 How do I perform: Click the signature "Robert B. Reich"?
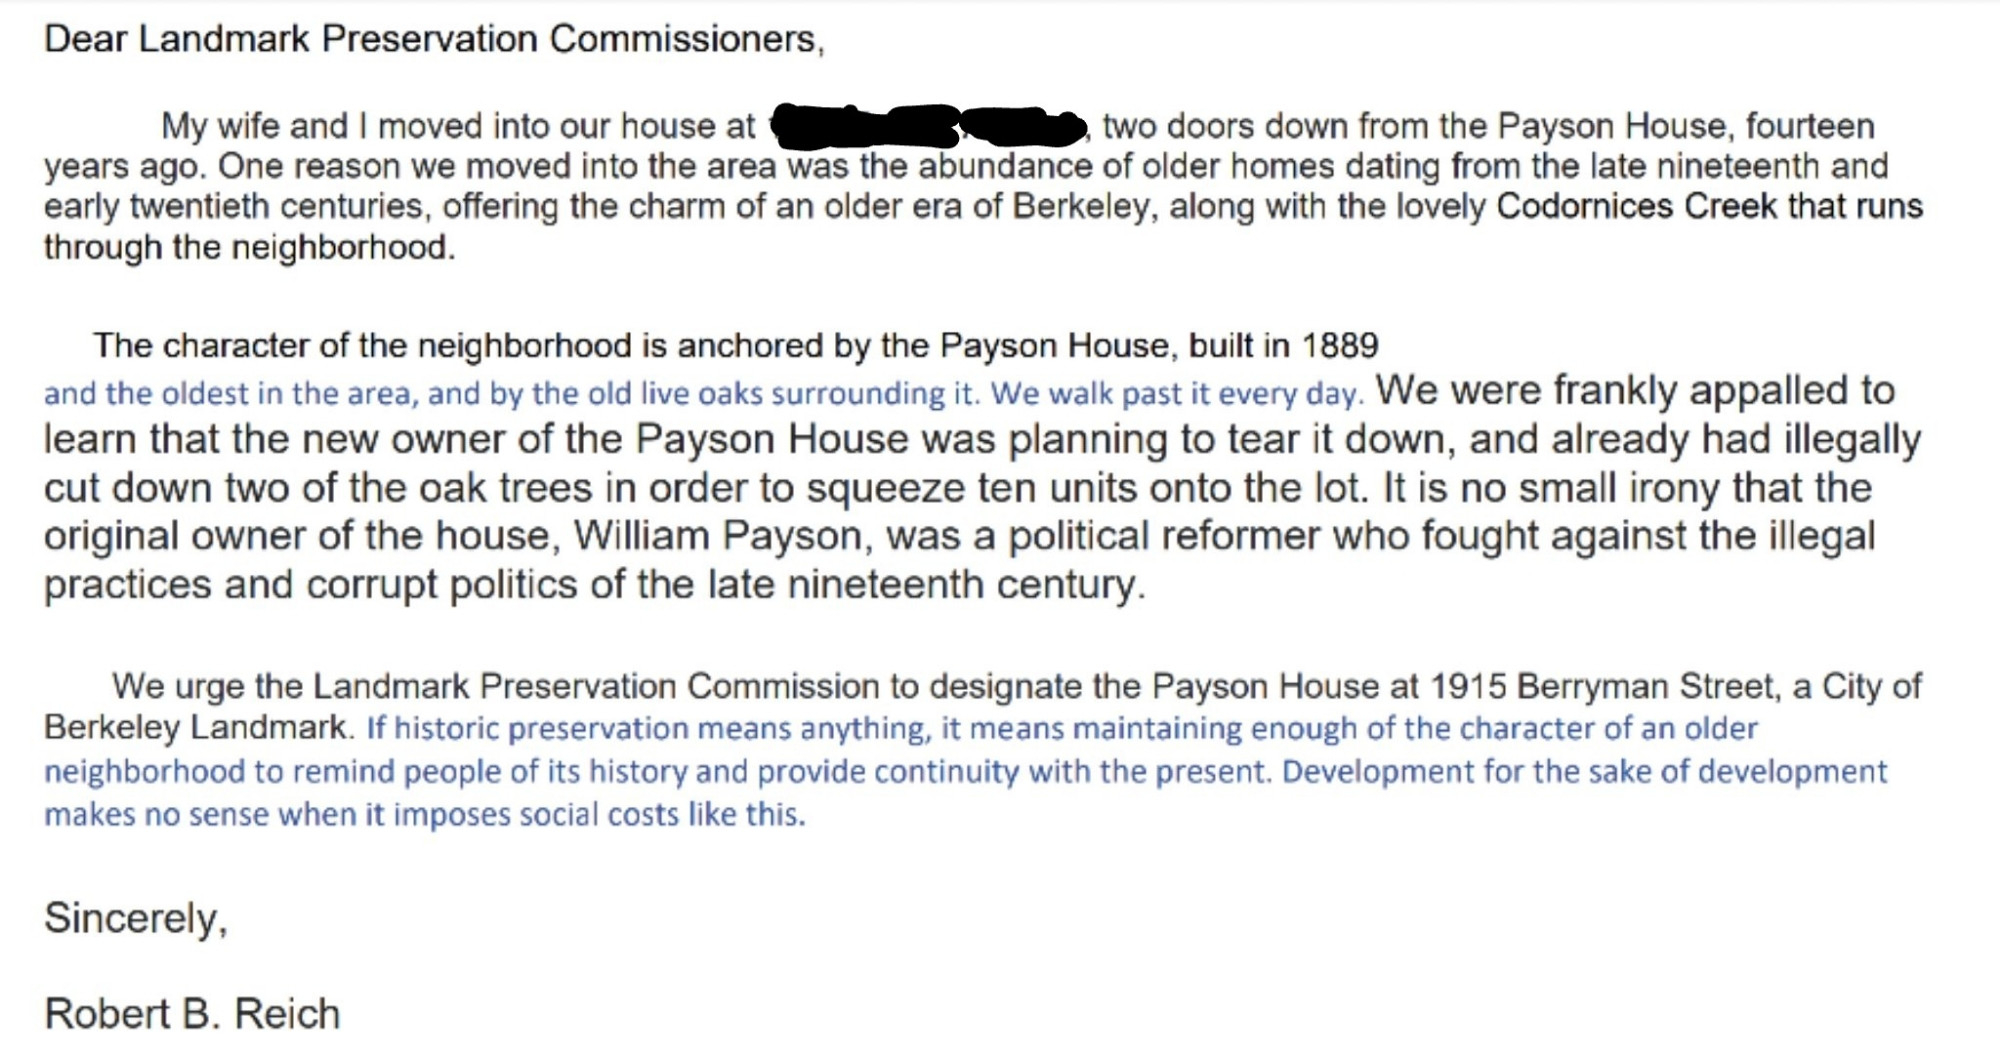pyautogui.click(x=192, y=1014)
